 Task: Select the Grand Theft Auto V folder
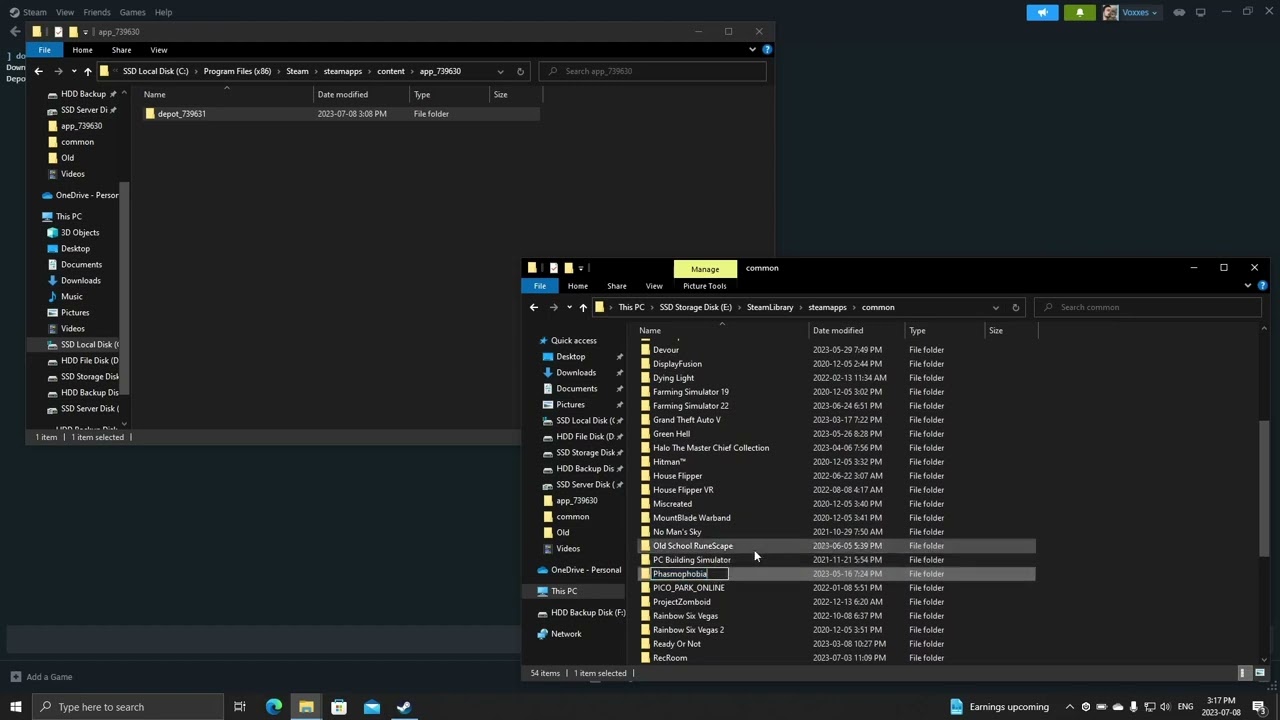[x=686, y=420]
